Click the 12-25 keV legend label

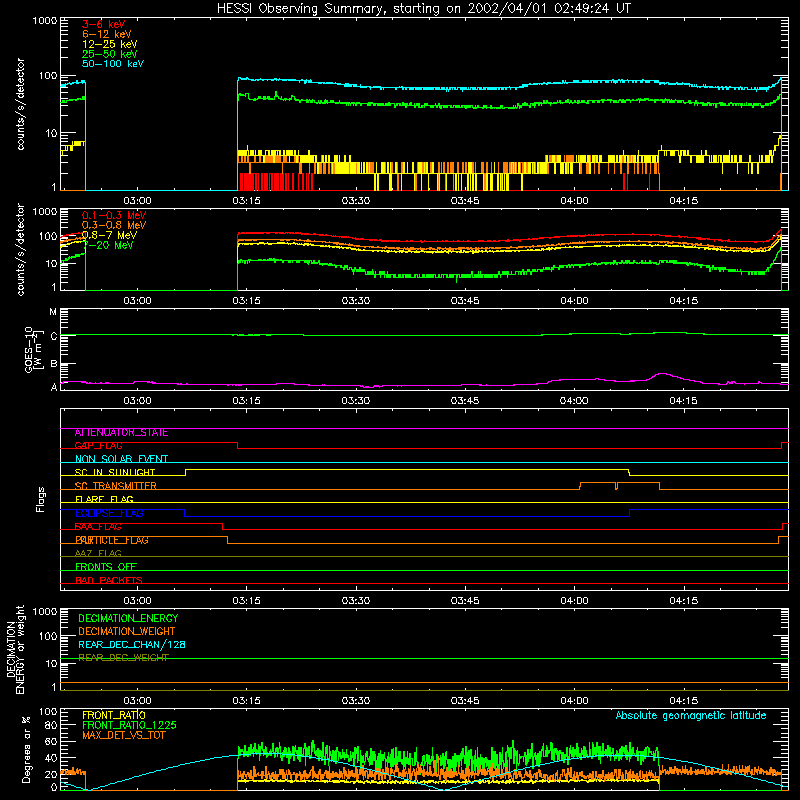click(x=110, y=44)
